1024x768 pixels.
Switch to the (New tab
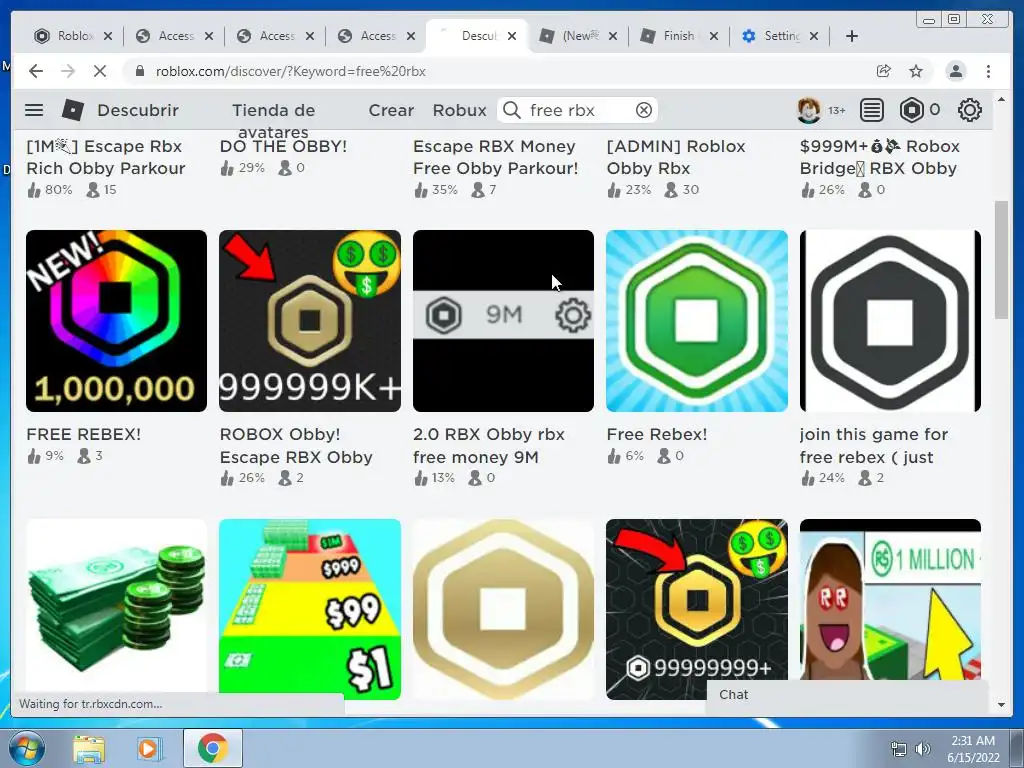(577, 36)
